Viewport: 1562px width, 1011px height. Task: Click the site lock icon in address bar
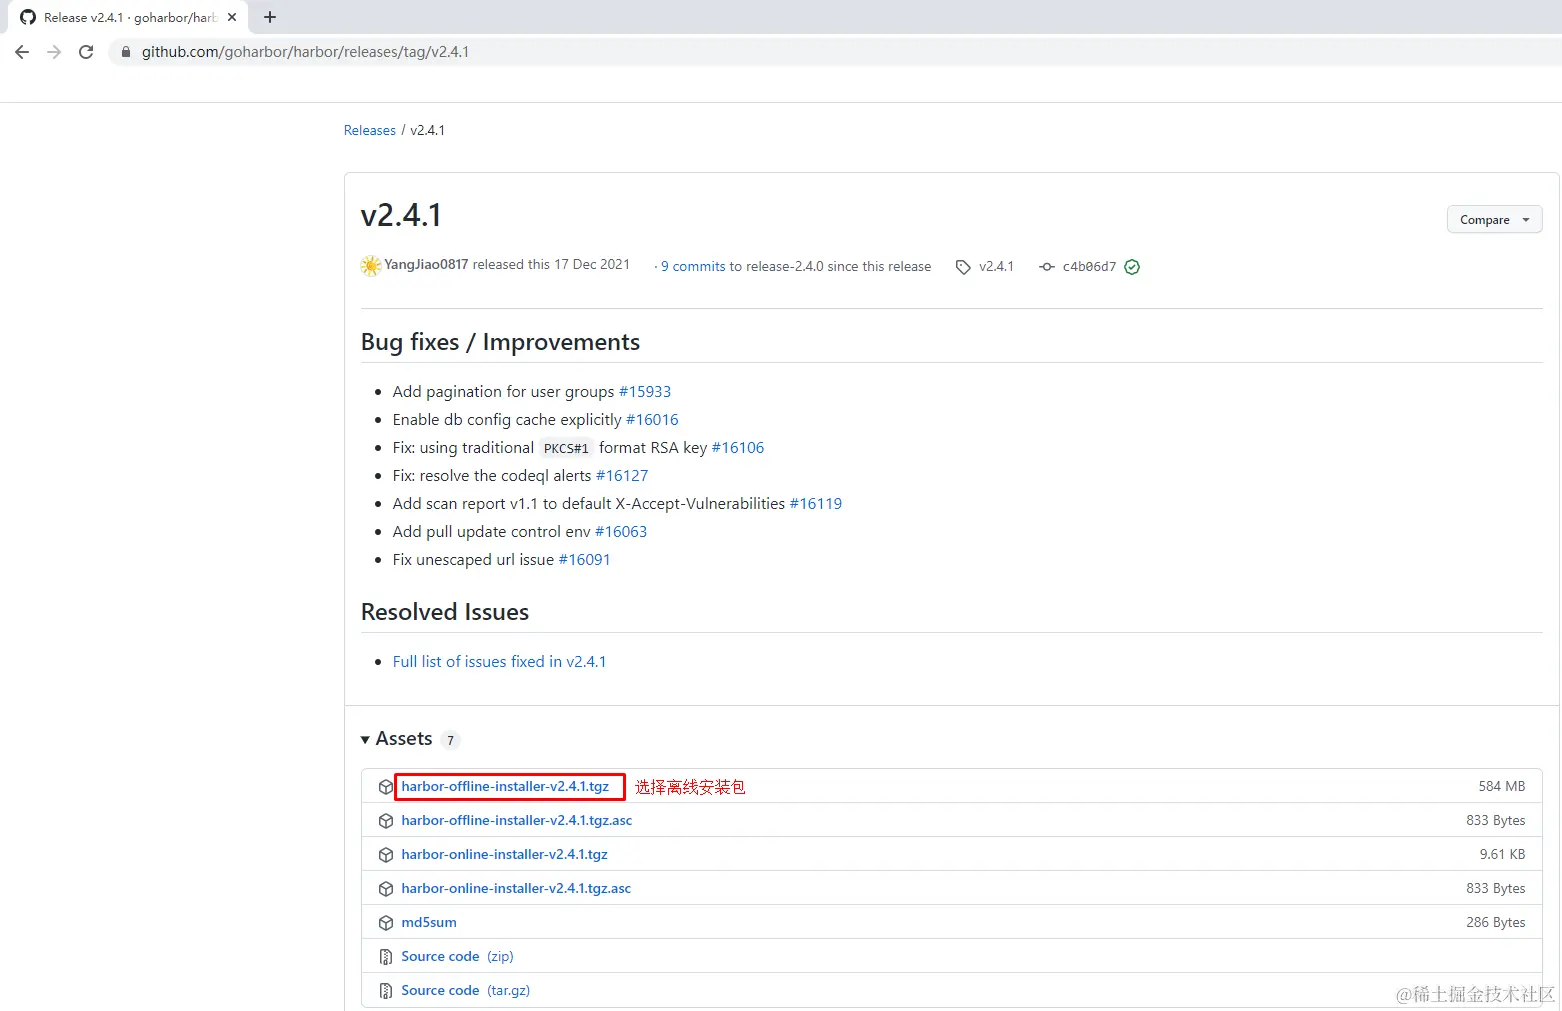[125, 52]
